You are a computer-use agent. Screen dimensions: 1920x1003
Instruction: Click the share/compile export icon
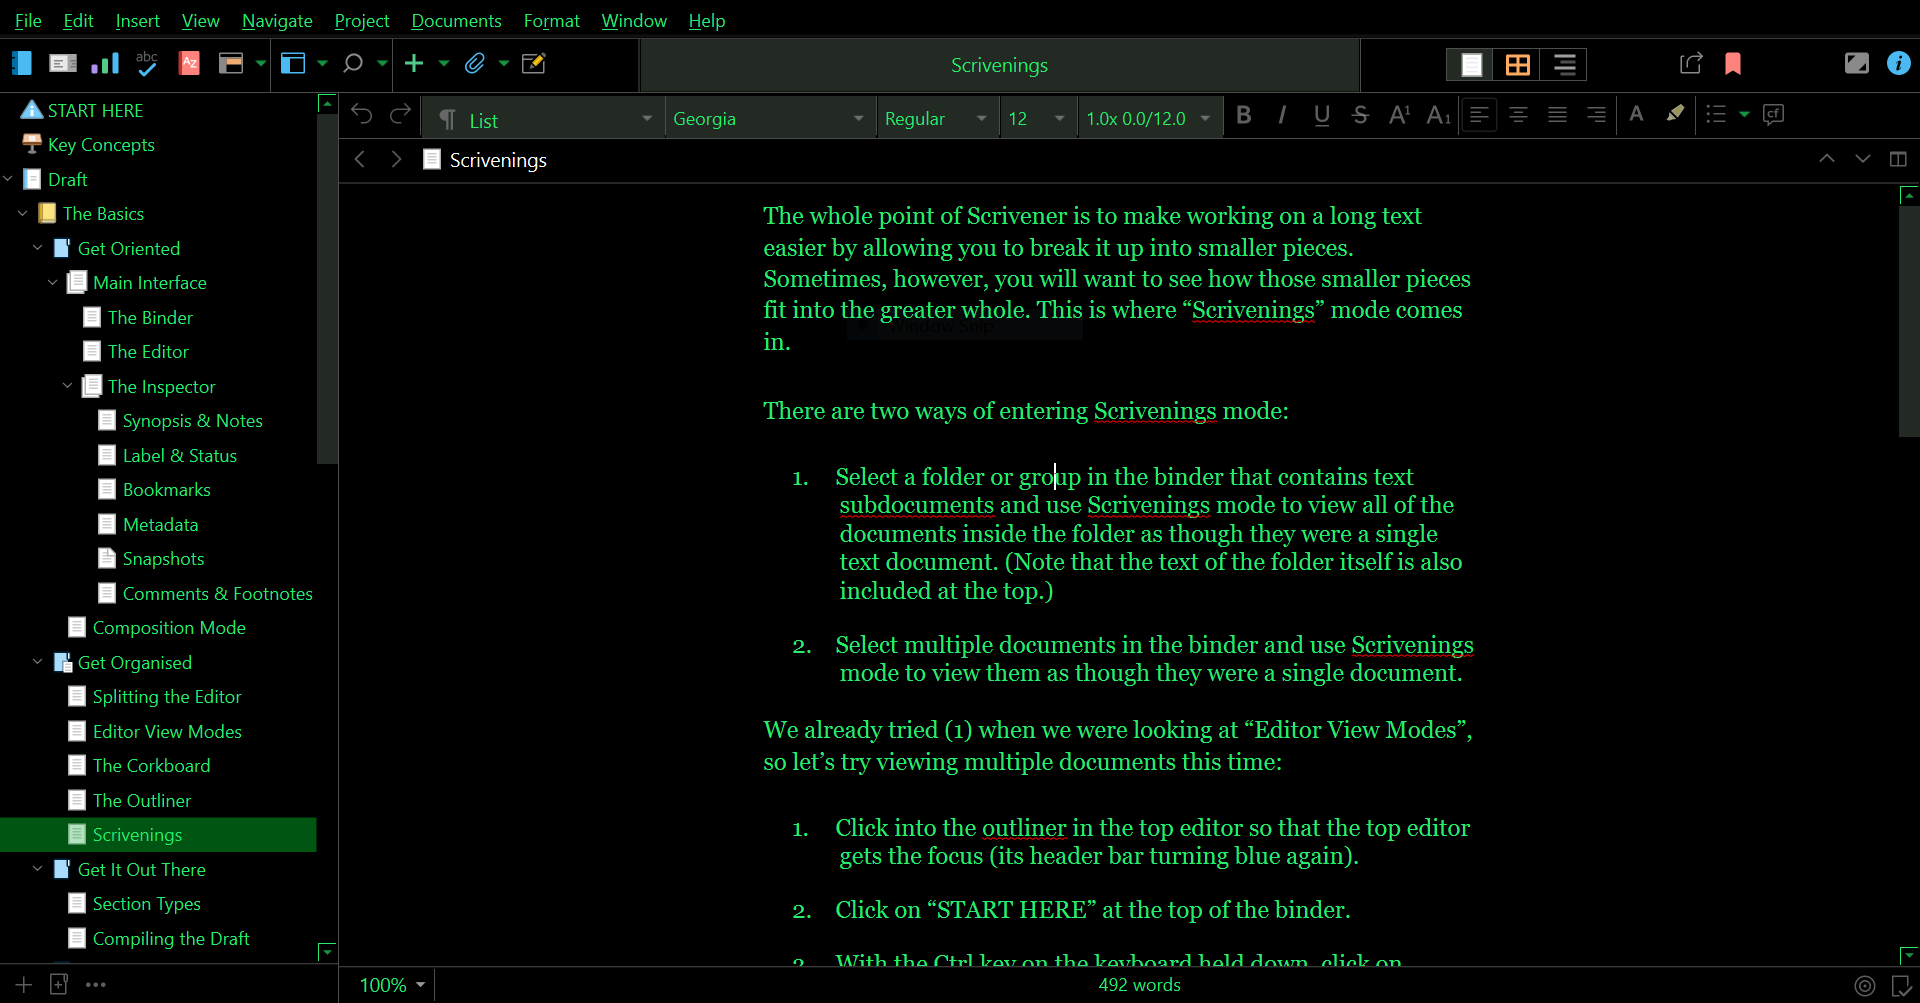coord(1691,64)
